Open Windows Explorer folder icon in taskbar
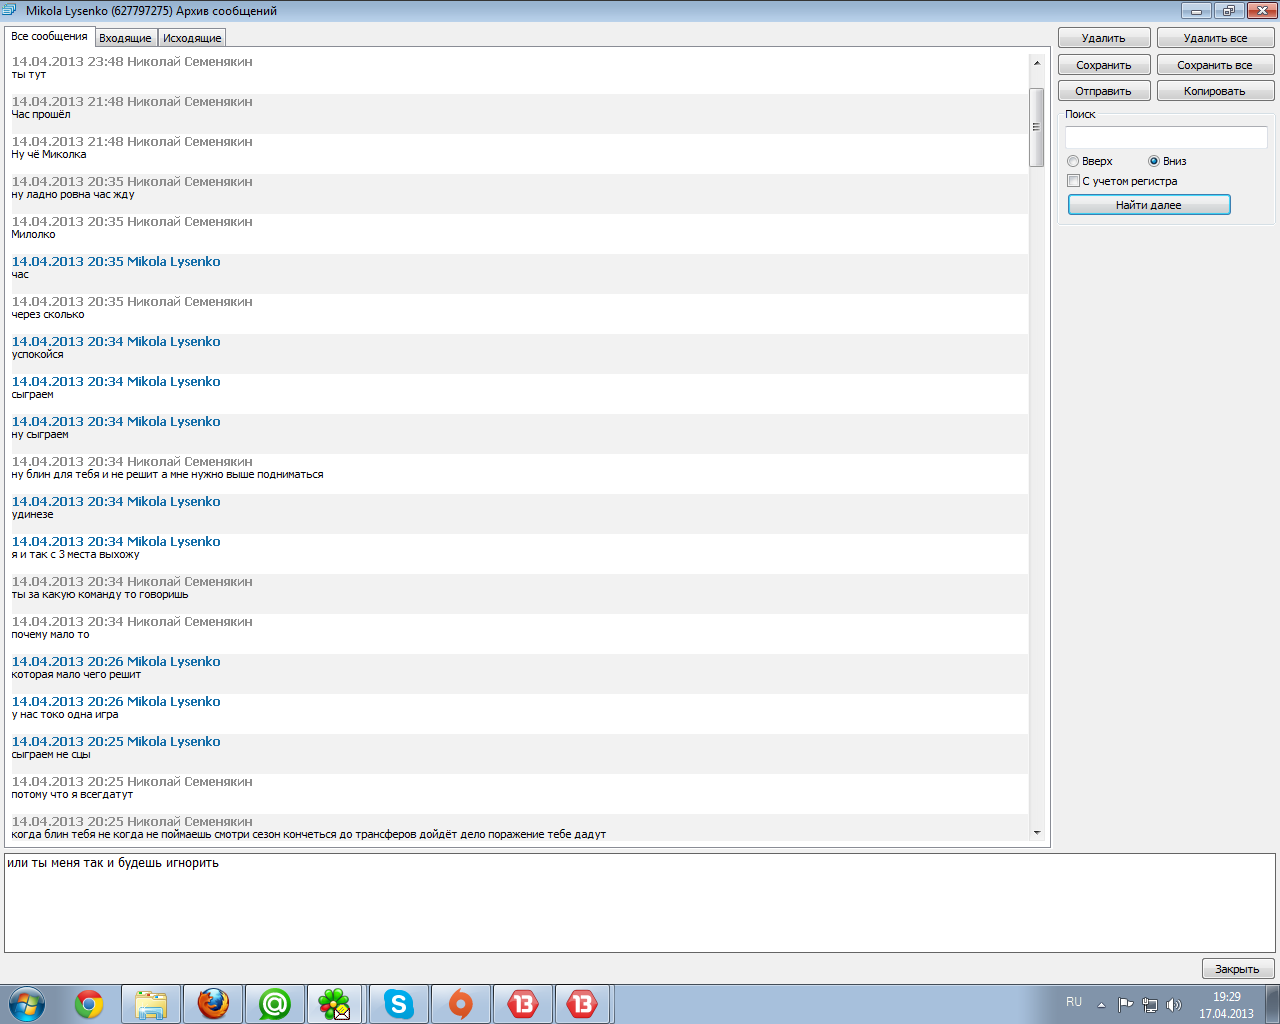The height and width of the screenshot is (1024, 1280). (x=151, y=1004)
